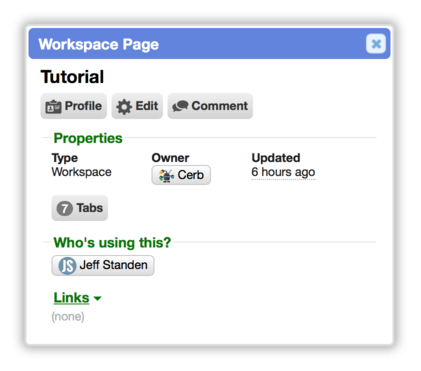Click the 'Workspace Page' title bar text
421x371 pixels.
99,44
